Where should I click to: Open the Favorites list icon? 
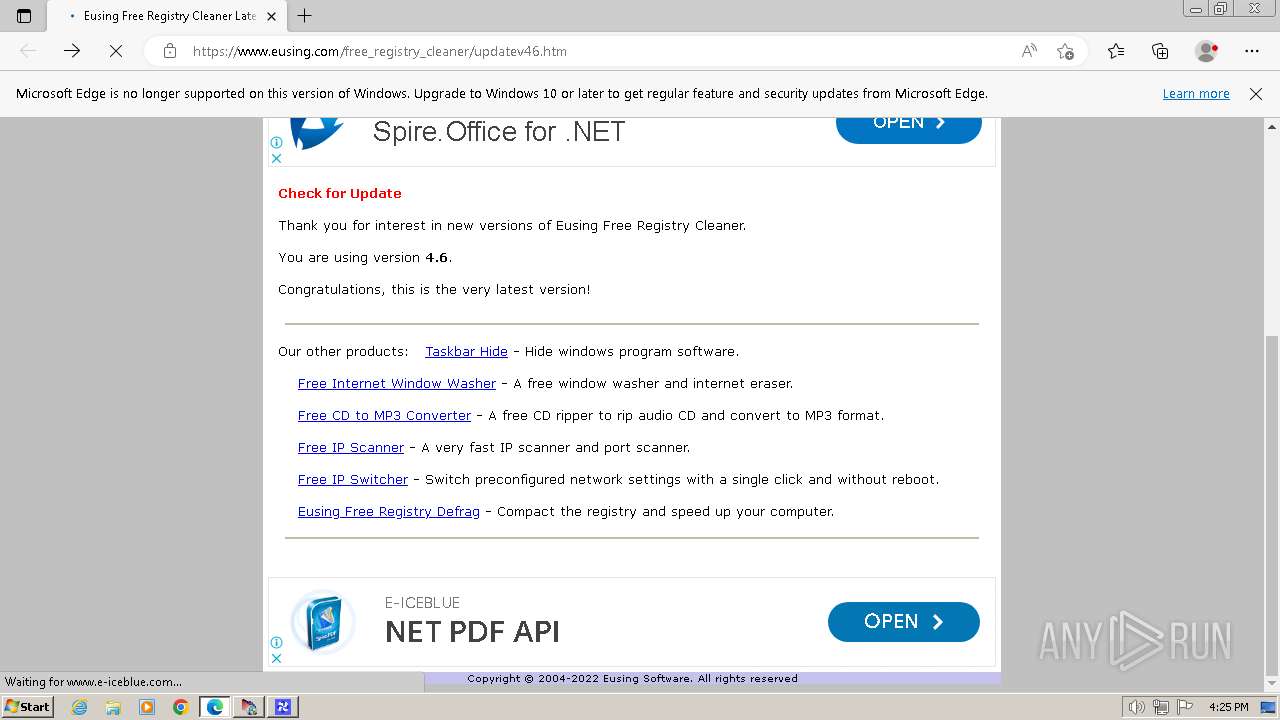1116,51
